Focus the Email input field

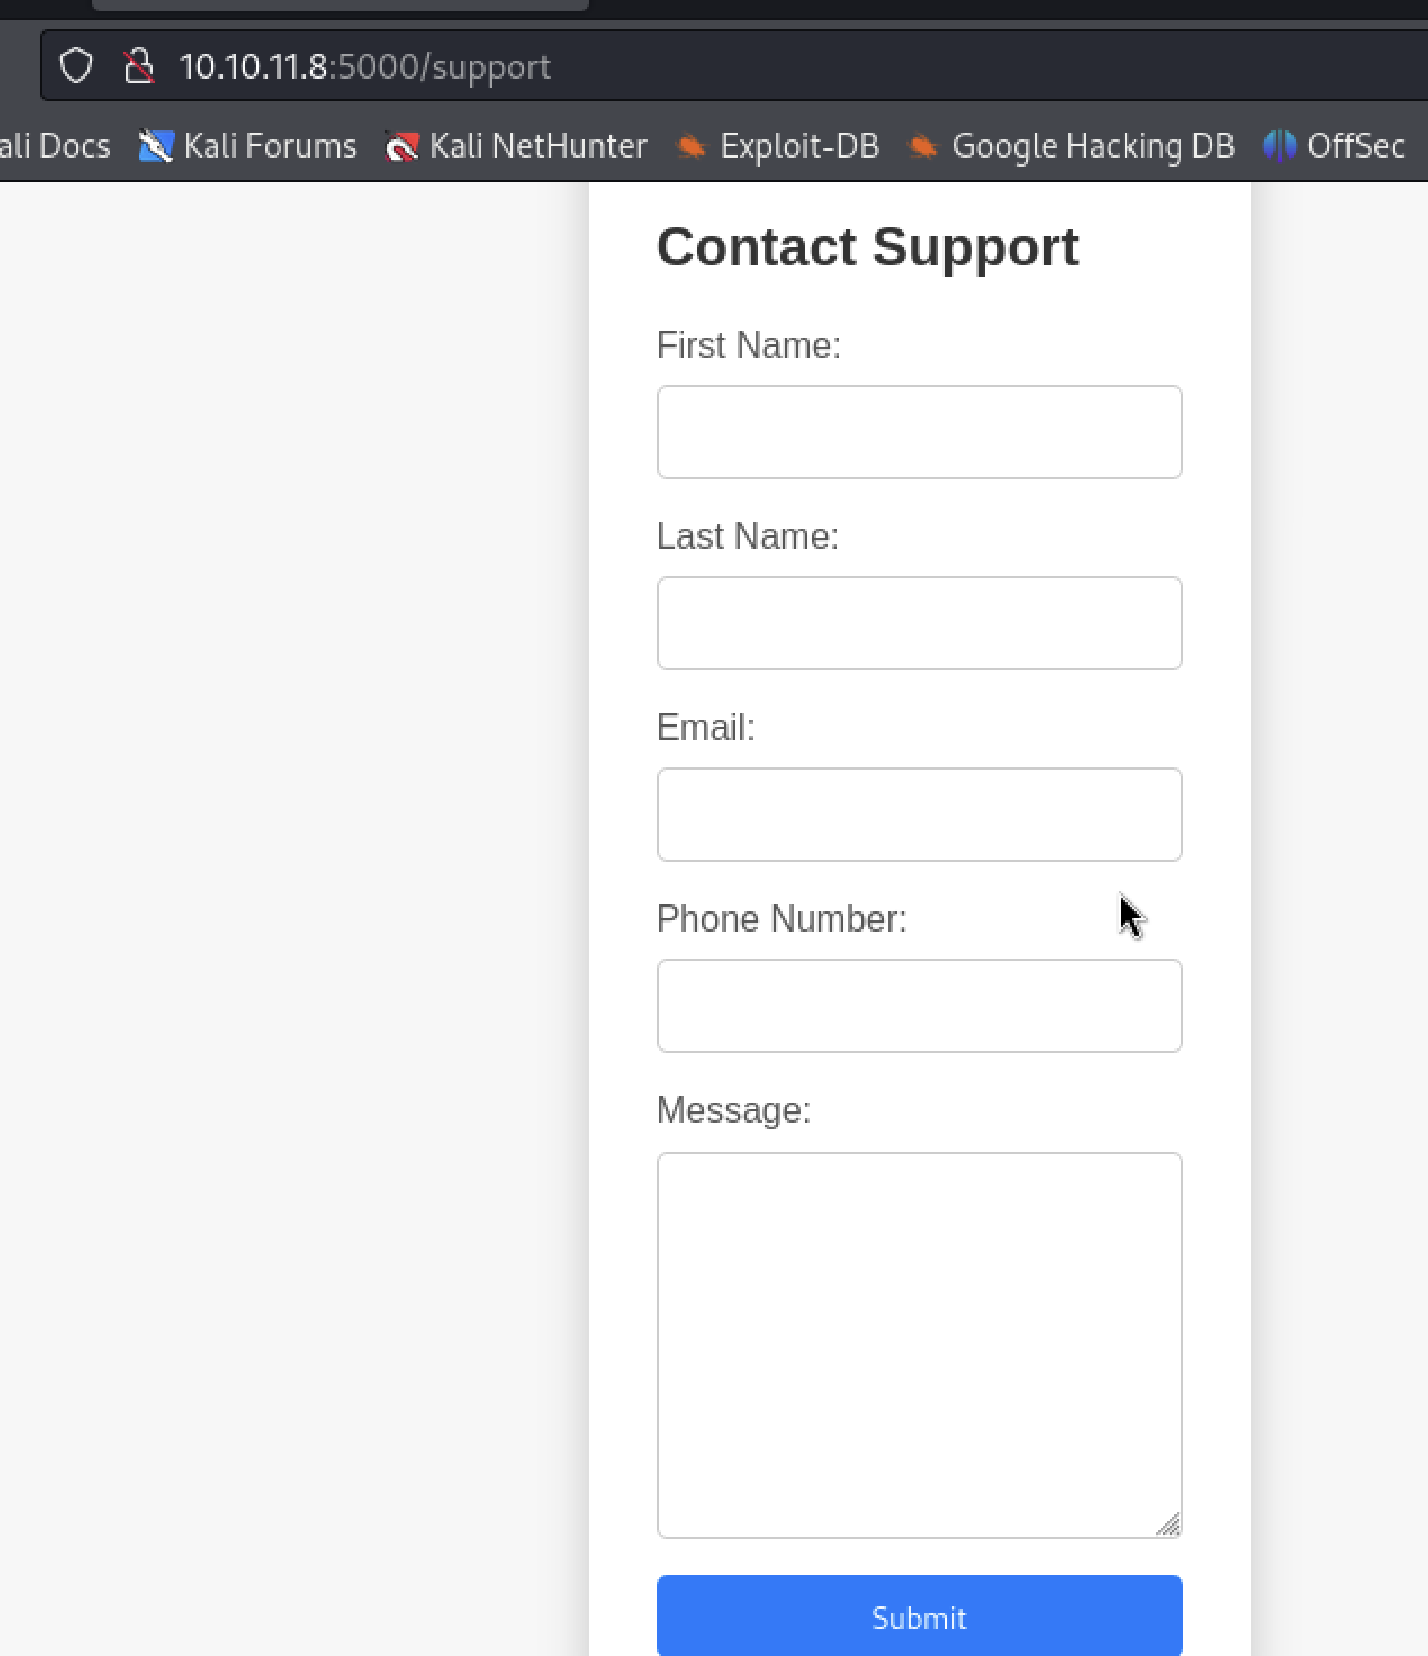pyautogui.click(x=919, y=814)
